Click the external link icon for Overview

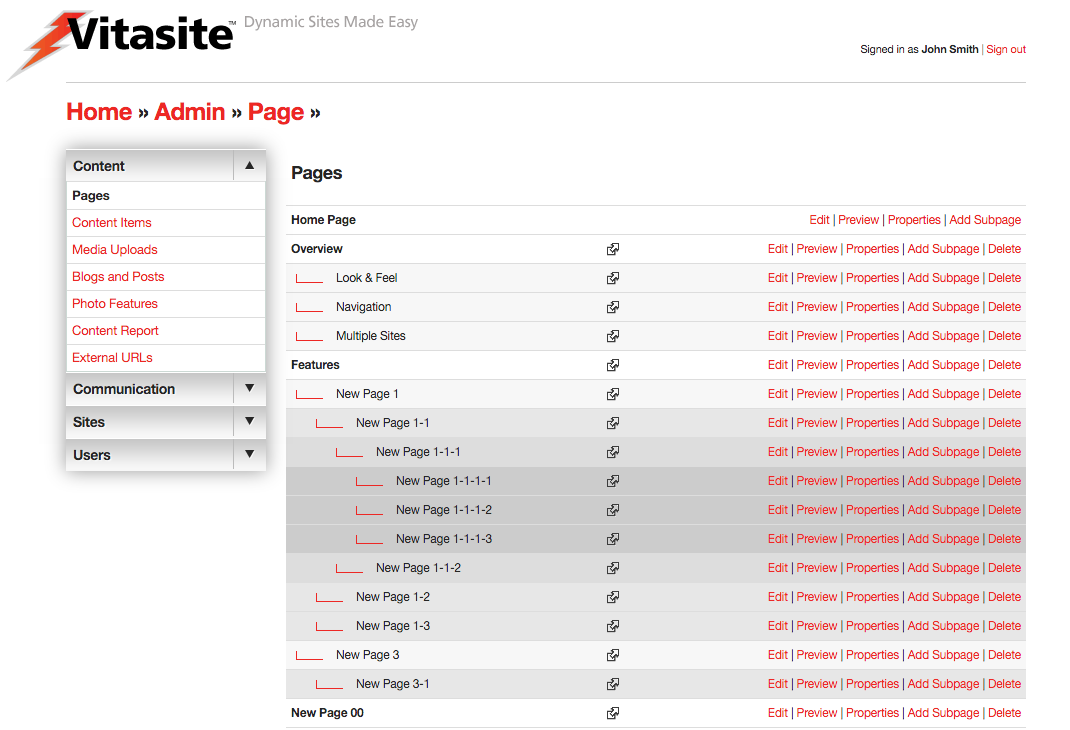613,249
